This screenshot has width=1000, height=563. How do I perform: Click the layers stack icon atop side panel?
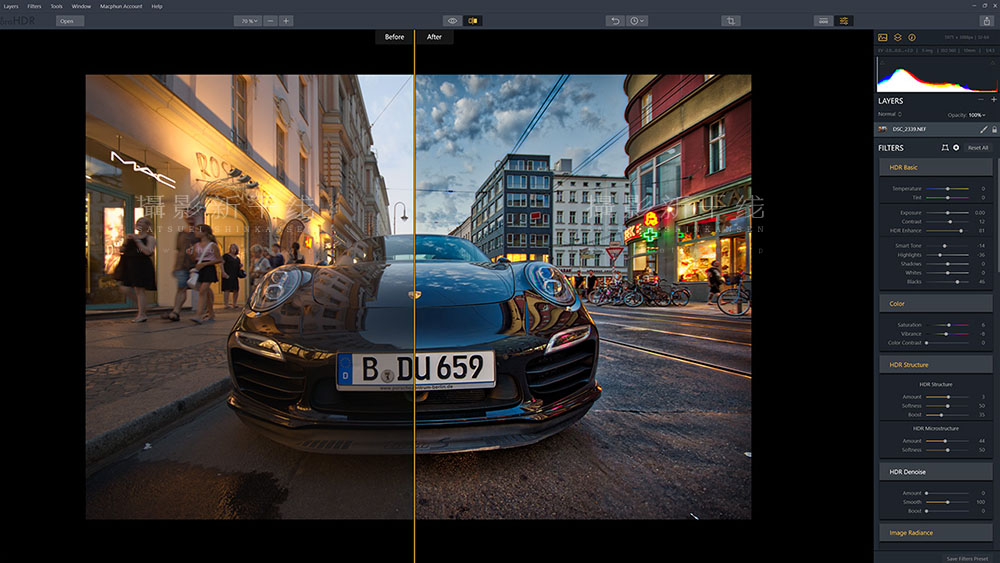tap(897, 38)
